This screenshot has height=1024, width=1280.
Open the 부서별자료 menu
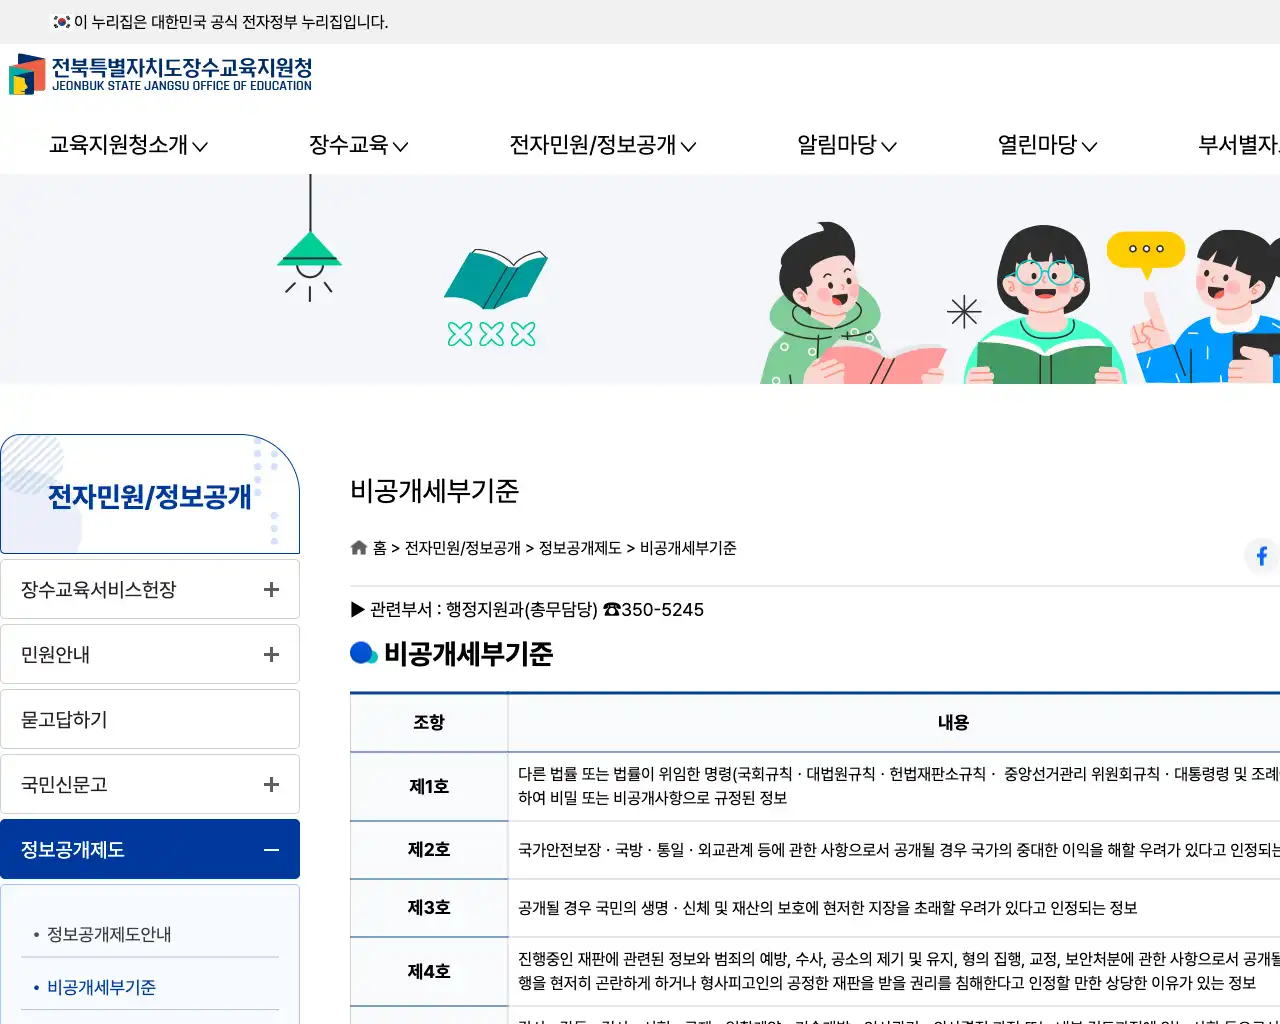[x=1238, y=145]
